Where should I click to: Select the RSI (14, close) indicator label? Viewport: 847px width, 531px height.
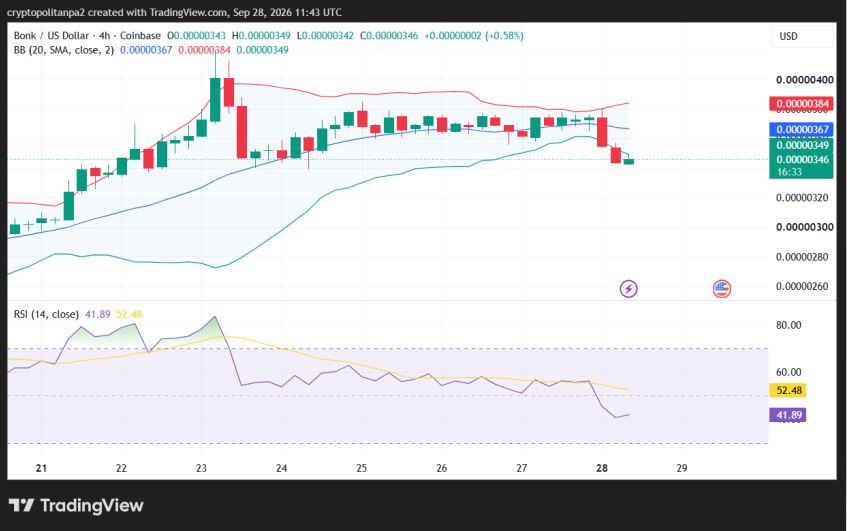(46, 314)
